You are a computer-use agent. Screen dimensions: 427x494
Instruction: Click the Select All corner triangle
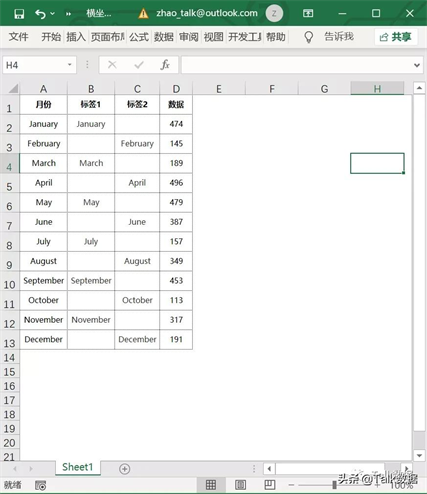[x=13, y=89]
